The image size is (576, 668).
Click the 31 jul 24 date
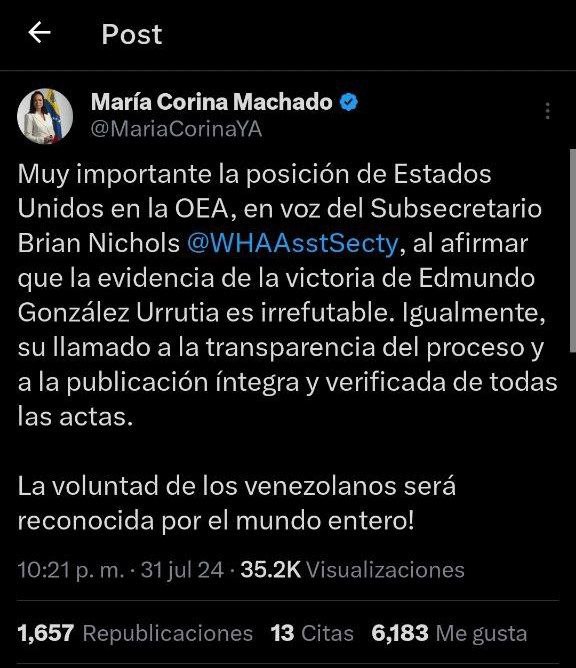[182, 570]
